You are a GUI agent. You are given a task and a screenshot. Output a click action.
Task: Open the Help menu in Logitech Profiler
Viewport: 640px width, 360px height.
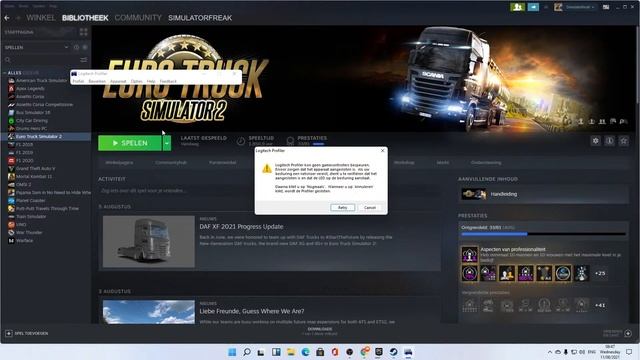(x=151, y=81)
